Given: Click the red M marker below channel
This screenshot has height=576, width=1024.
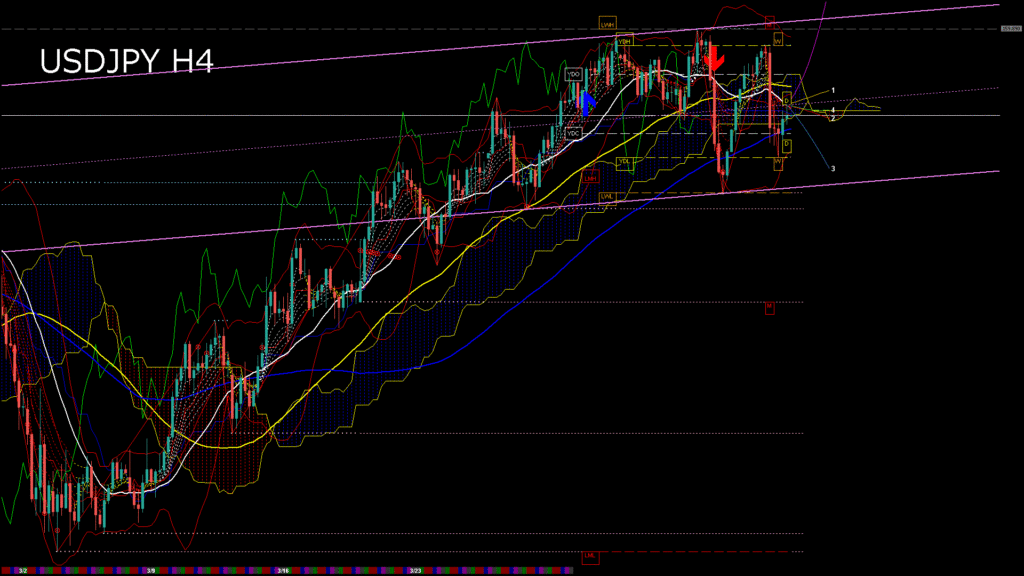Looking at the screenshot, I should 770,306.
